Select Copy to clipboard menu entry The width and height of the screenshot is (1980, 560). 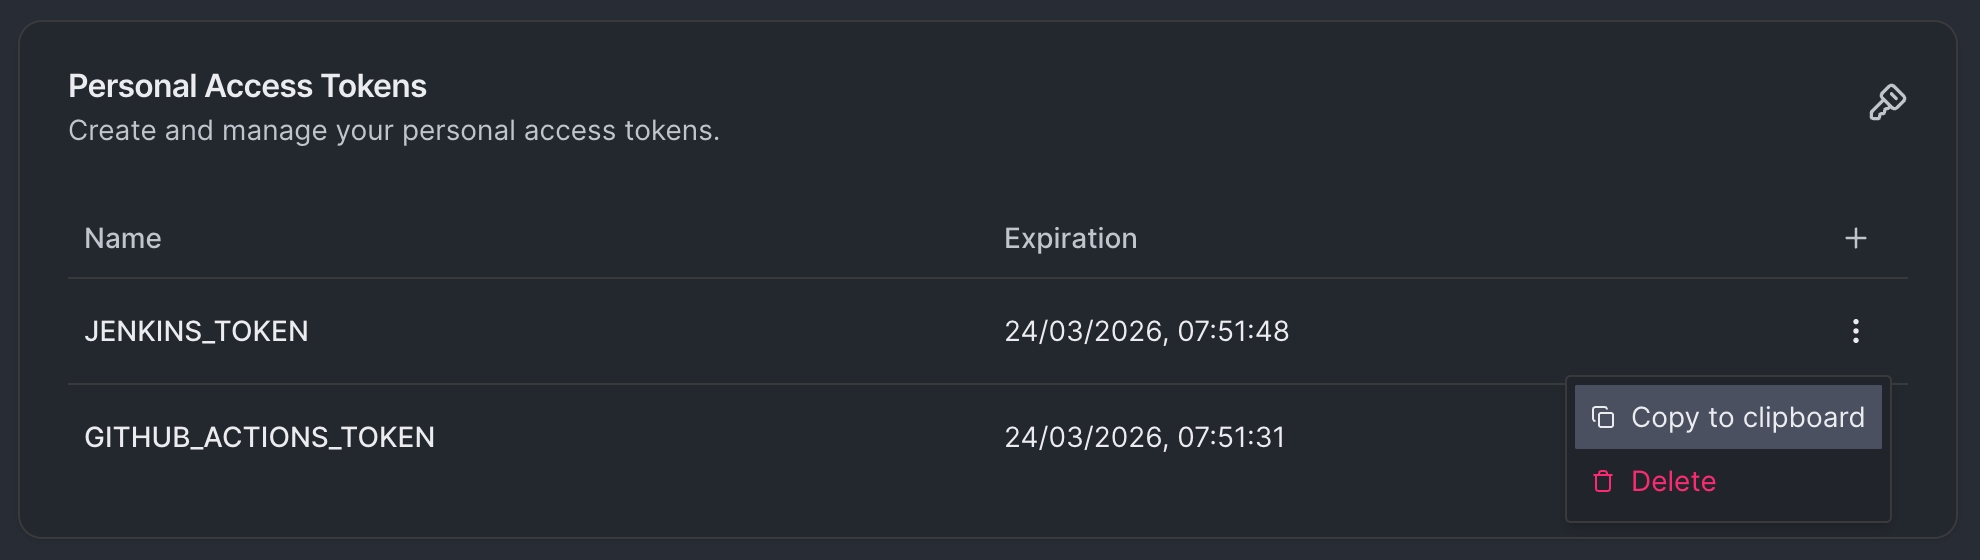pyautogui.click(x=1747, y=417)
